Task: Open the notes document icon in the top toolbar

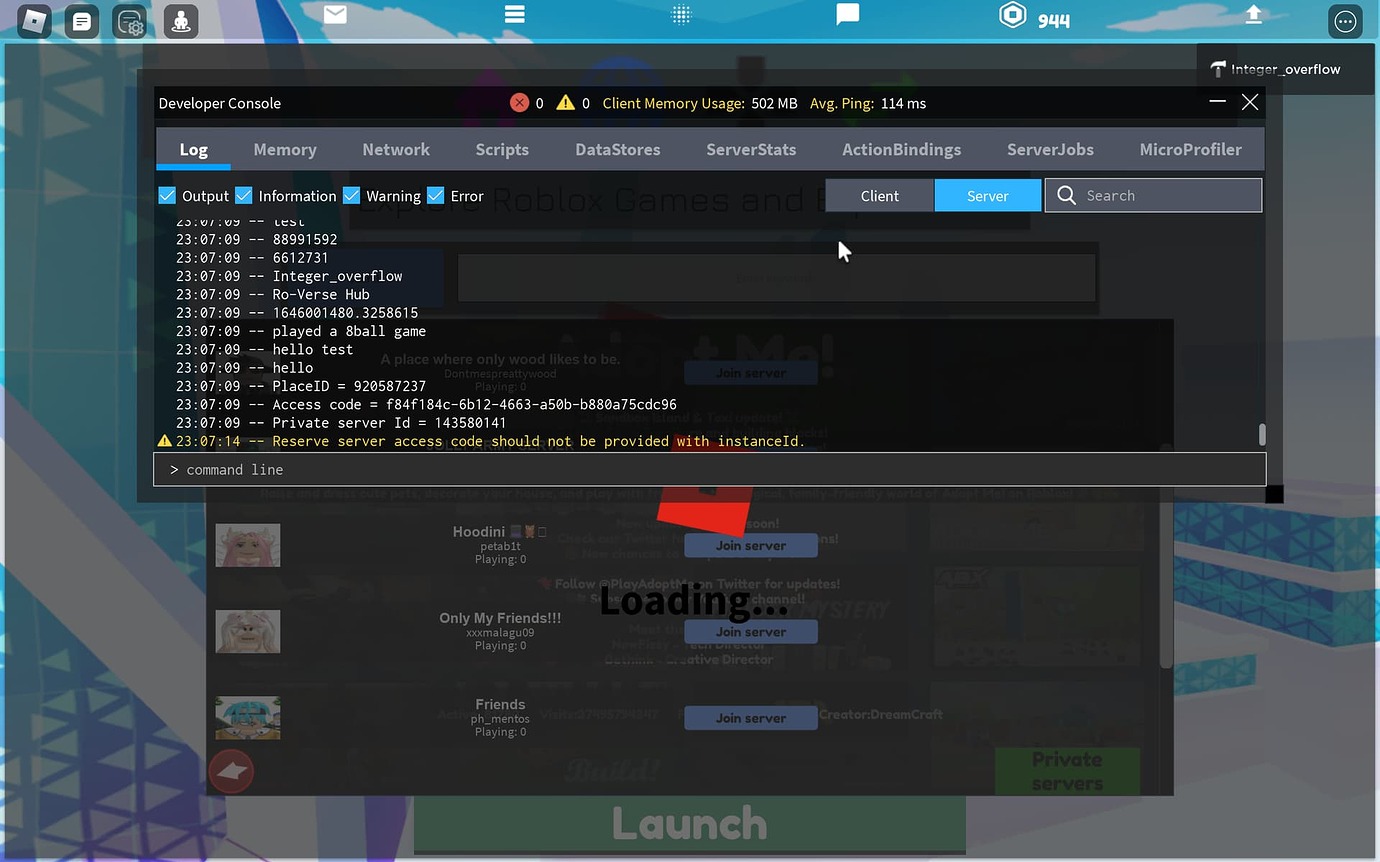Action: pos(82,21)
